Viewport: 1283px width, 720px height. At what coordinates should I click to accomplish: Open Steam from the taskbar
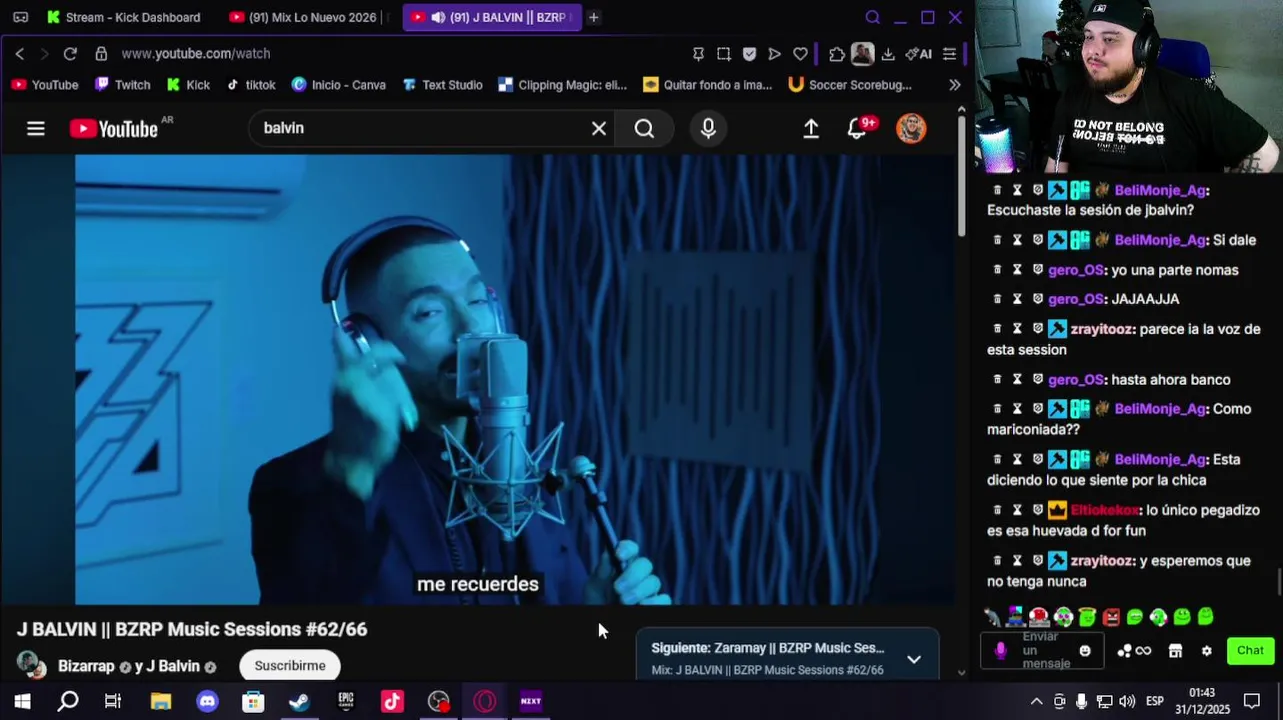[x=299, y=701]
